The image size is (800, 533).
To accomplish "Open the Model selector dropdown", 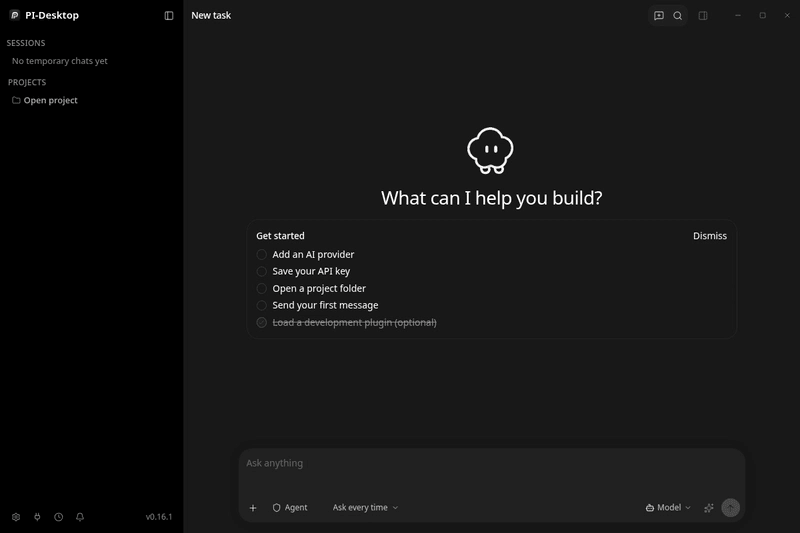I will point(668,507).
